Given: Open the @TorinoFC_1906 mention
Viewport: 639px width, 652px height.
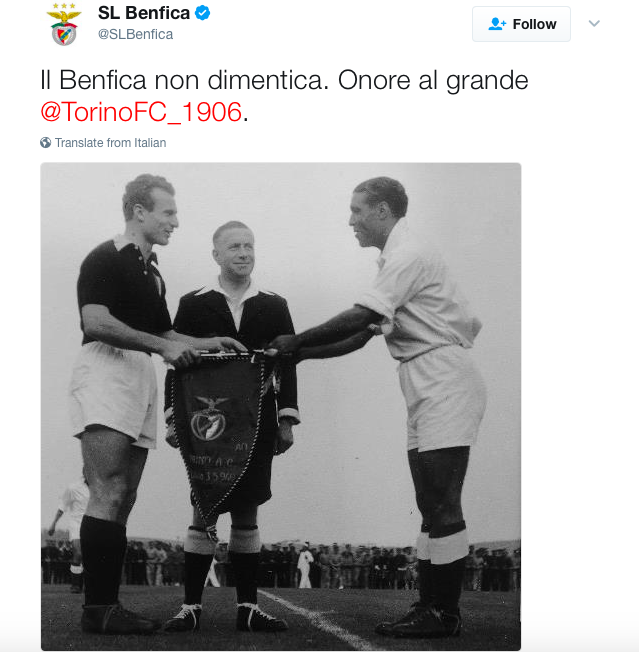Looking at the screenshot, I should pyautogui.click(x=141, y=112).
